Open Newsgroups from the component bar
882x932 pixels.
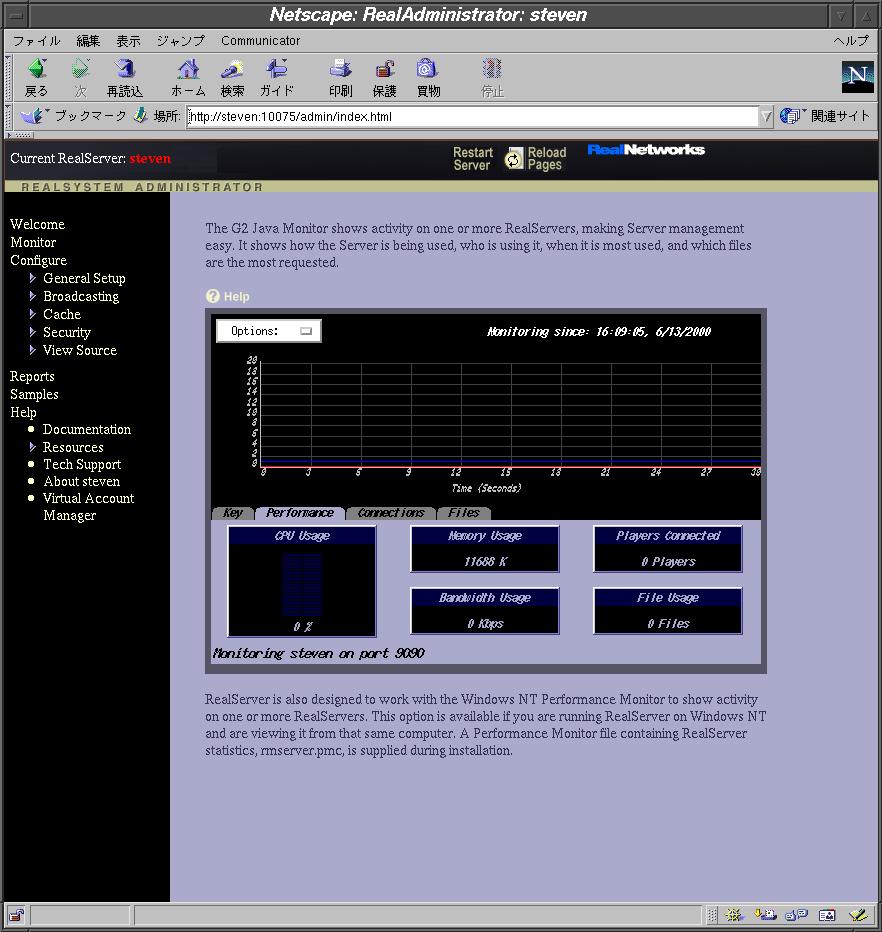(x=796, y=915)
